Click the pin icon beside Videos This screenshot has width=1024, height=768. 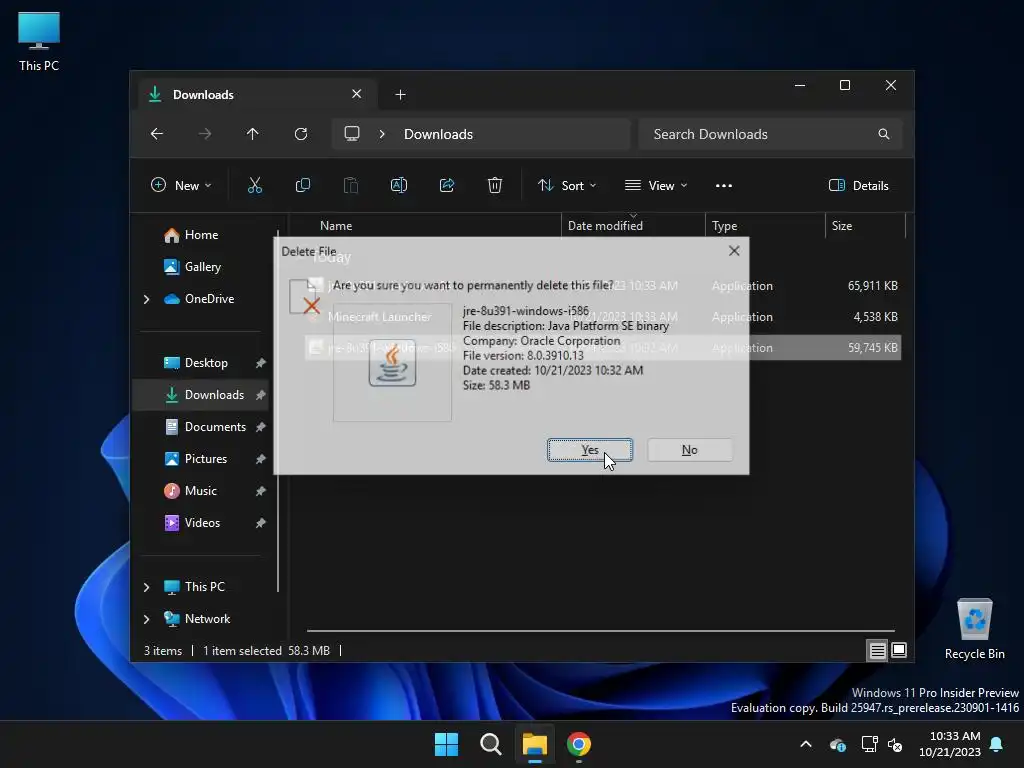tap(261, 523)
